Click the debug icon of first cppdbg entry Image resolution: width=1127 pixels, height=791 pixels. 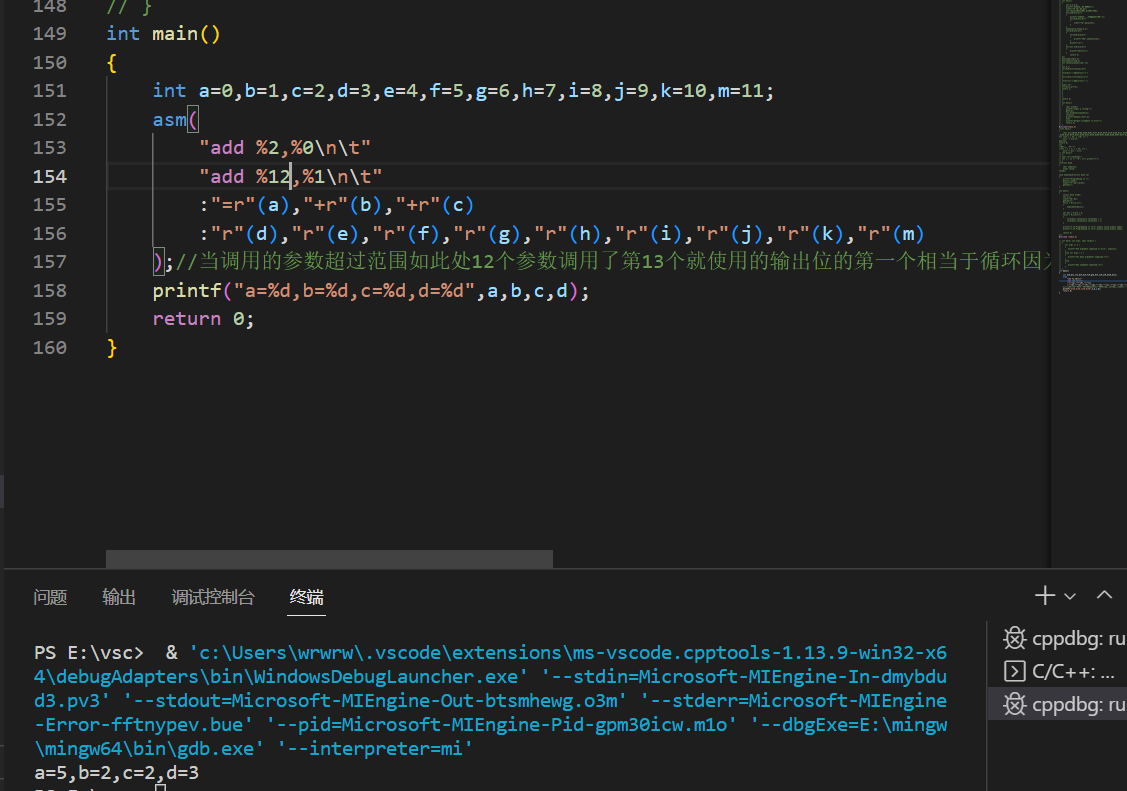(1014, 638)
